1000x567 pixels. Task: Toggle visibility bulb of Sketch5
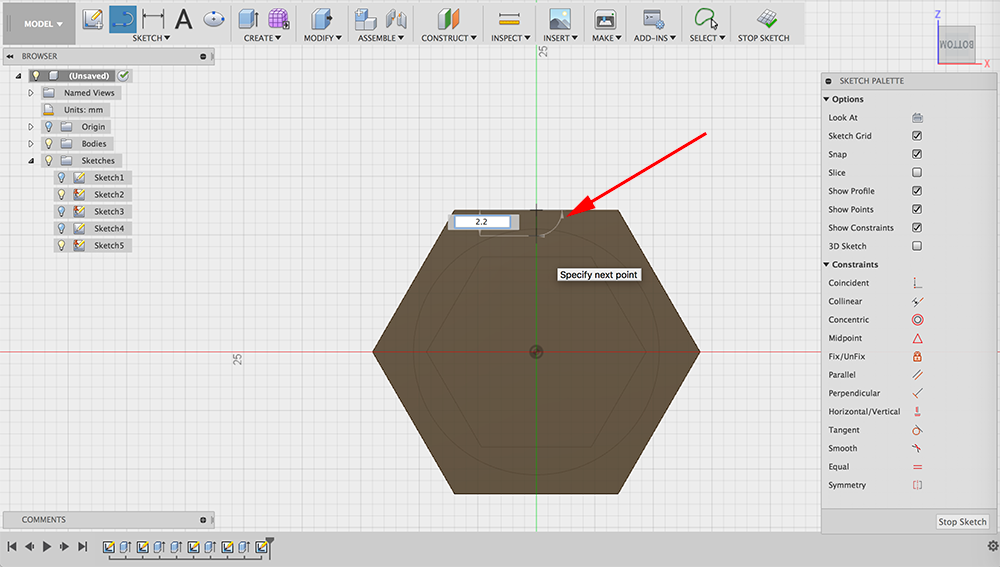pos(62,245)
